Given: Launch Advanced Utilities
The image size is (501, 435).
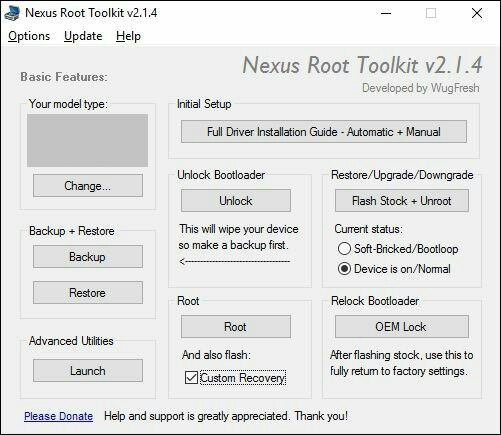Looking at the screenshot, I should [x=88, y=371].
